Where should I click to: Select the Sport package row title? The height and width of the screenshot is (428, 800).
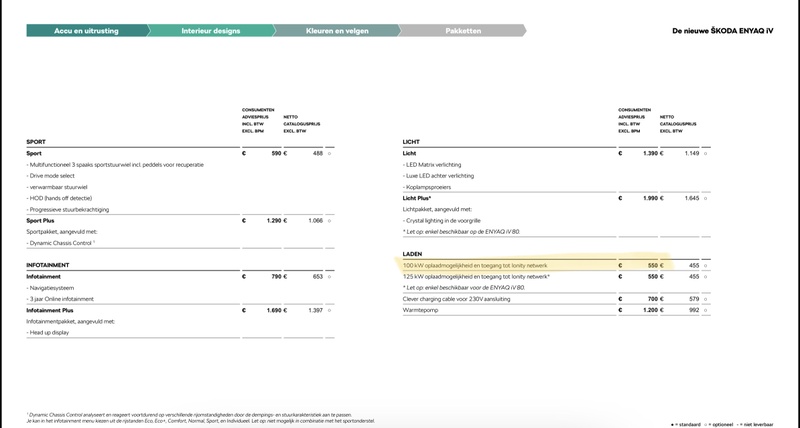click(x=34, y=153)
